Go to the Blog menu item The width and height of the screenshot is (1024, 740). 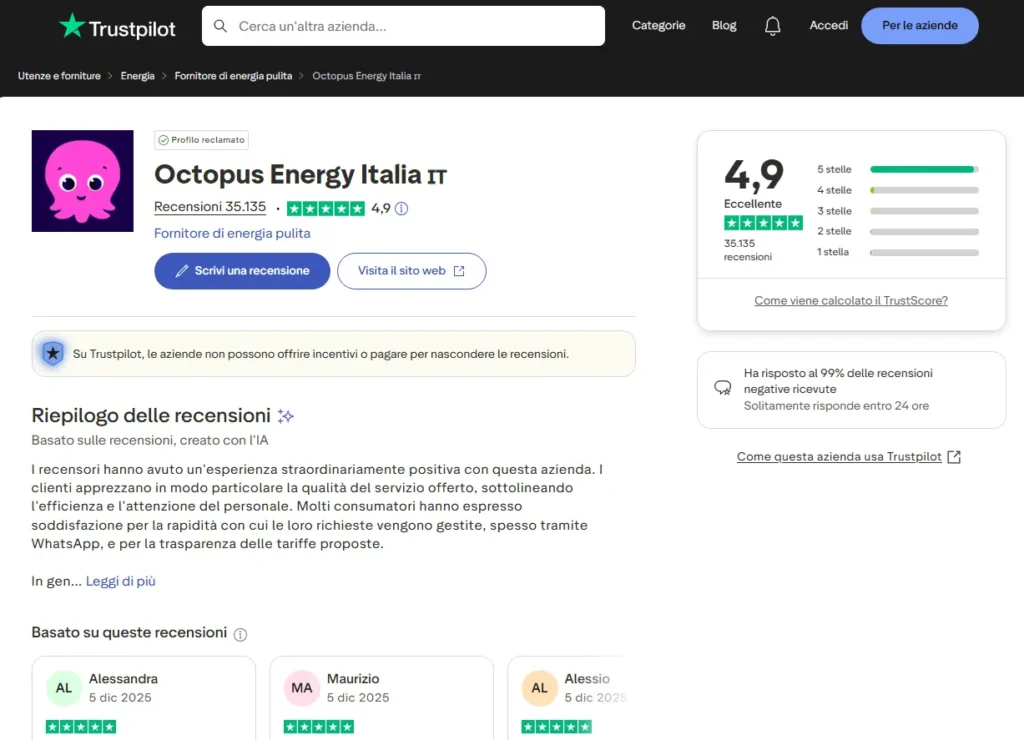724,26
